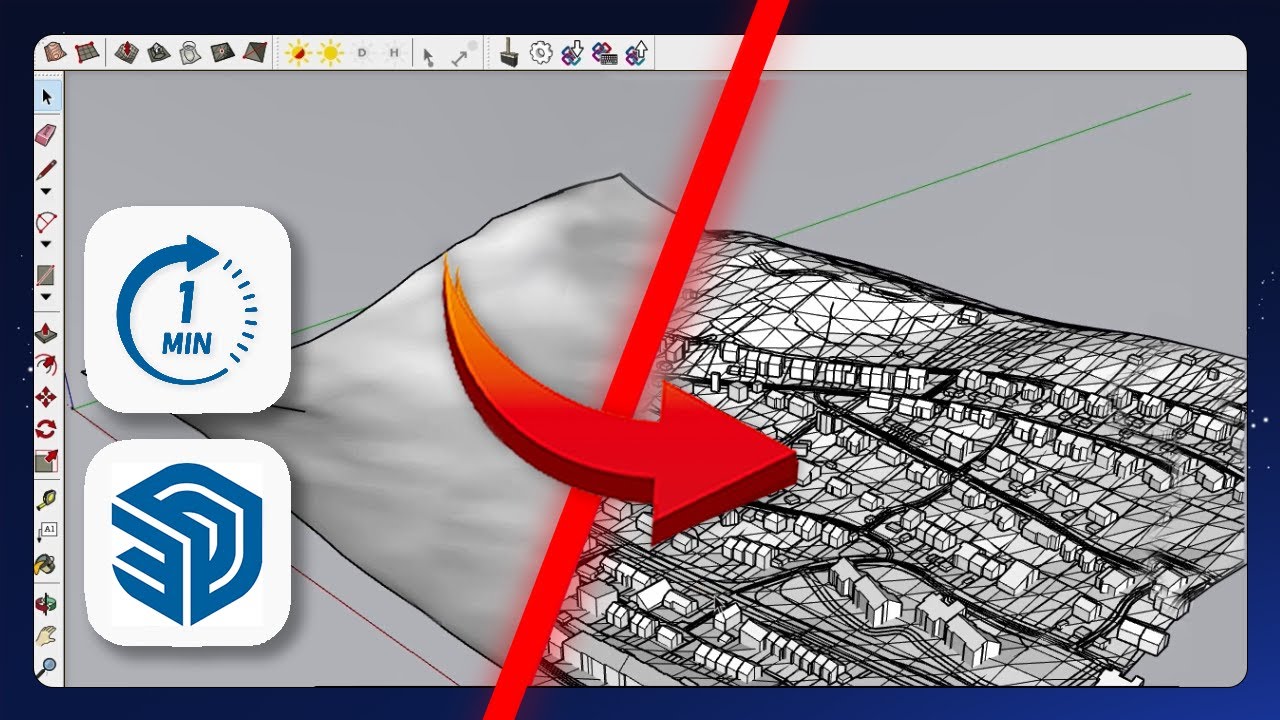Select the Zoom magnifier tool
Viewport: 1280px width, 720px height.
pos(46,666)
